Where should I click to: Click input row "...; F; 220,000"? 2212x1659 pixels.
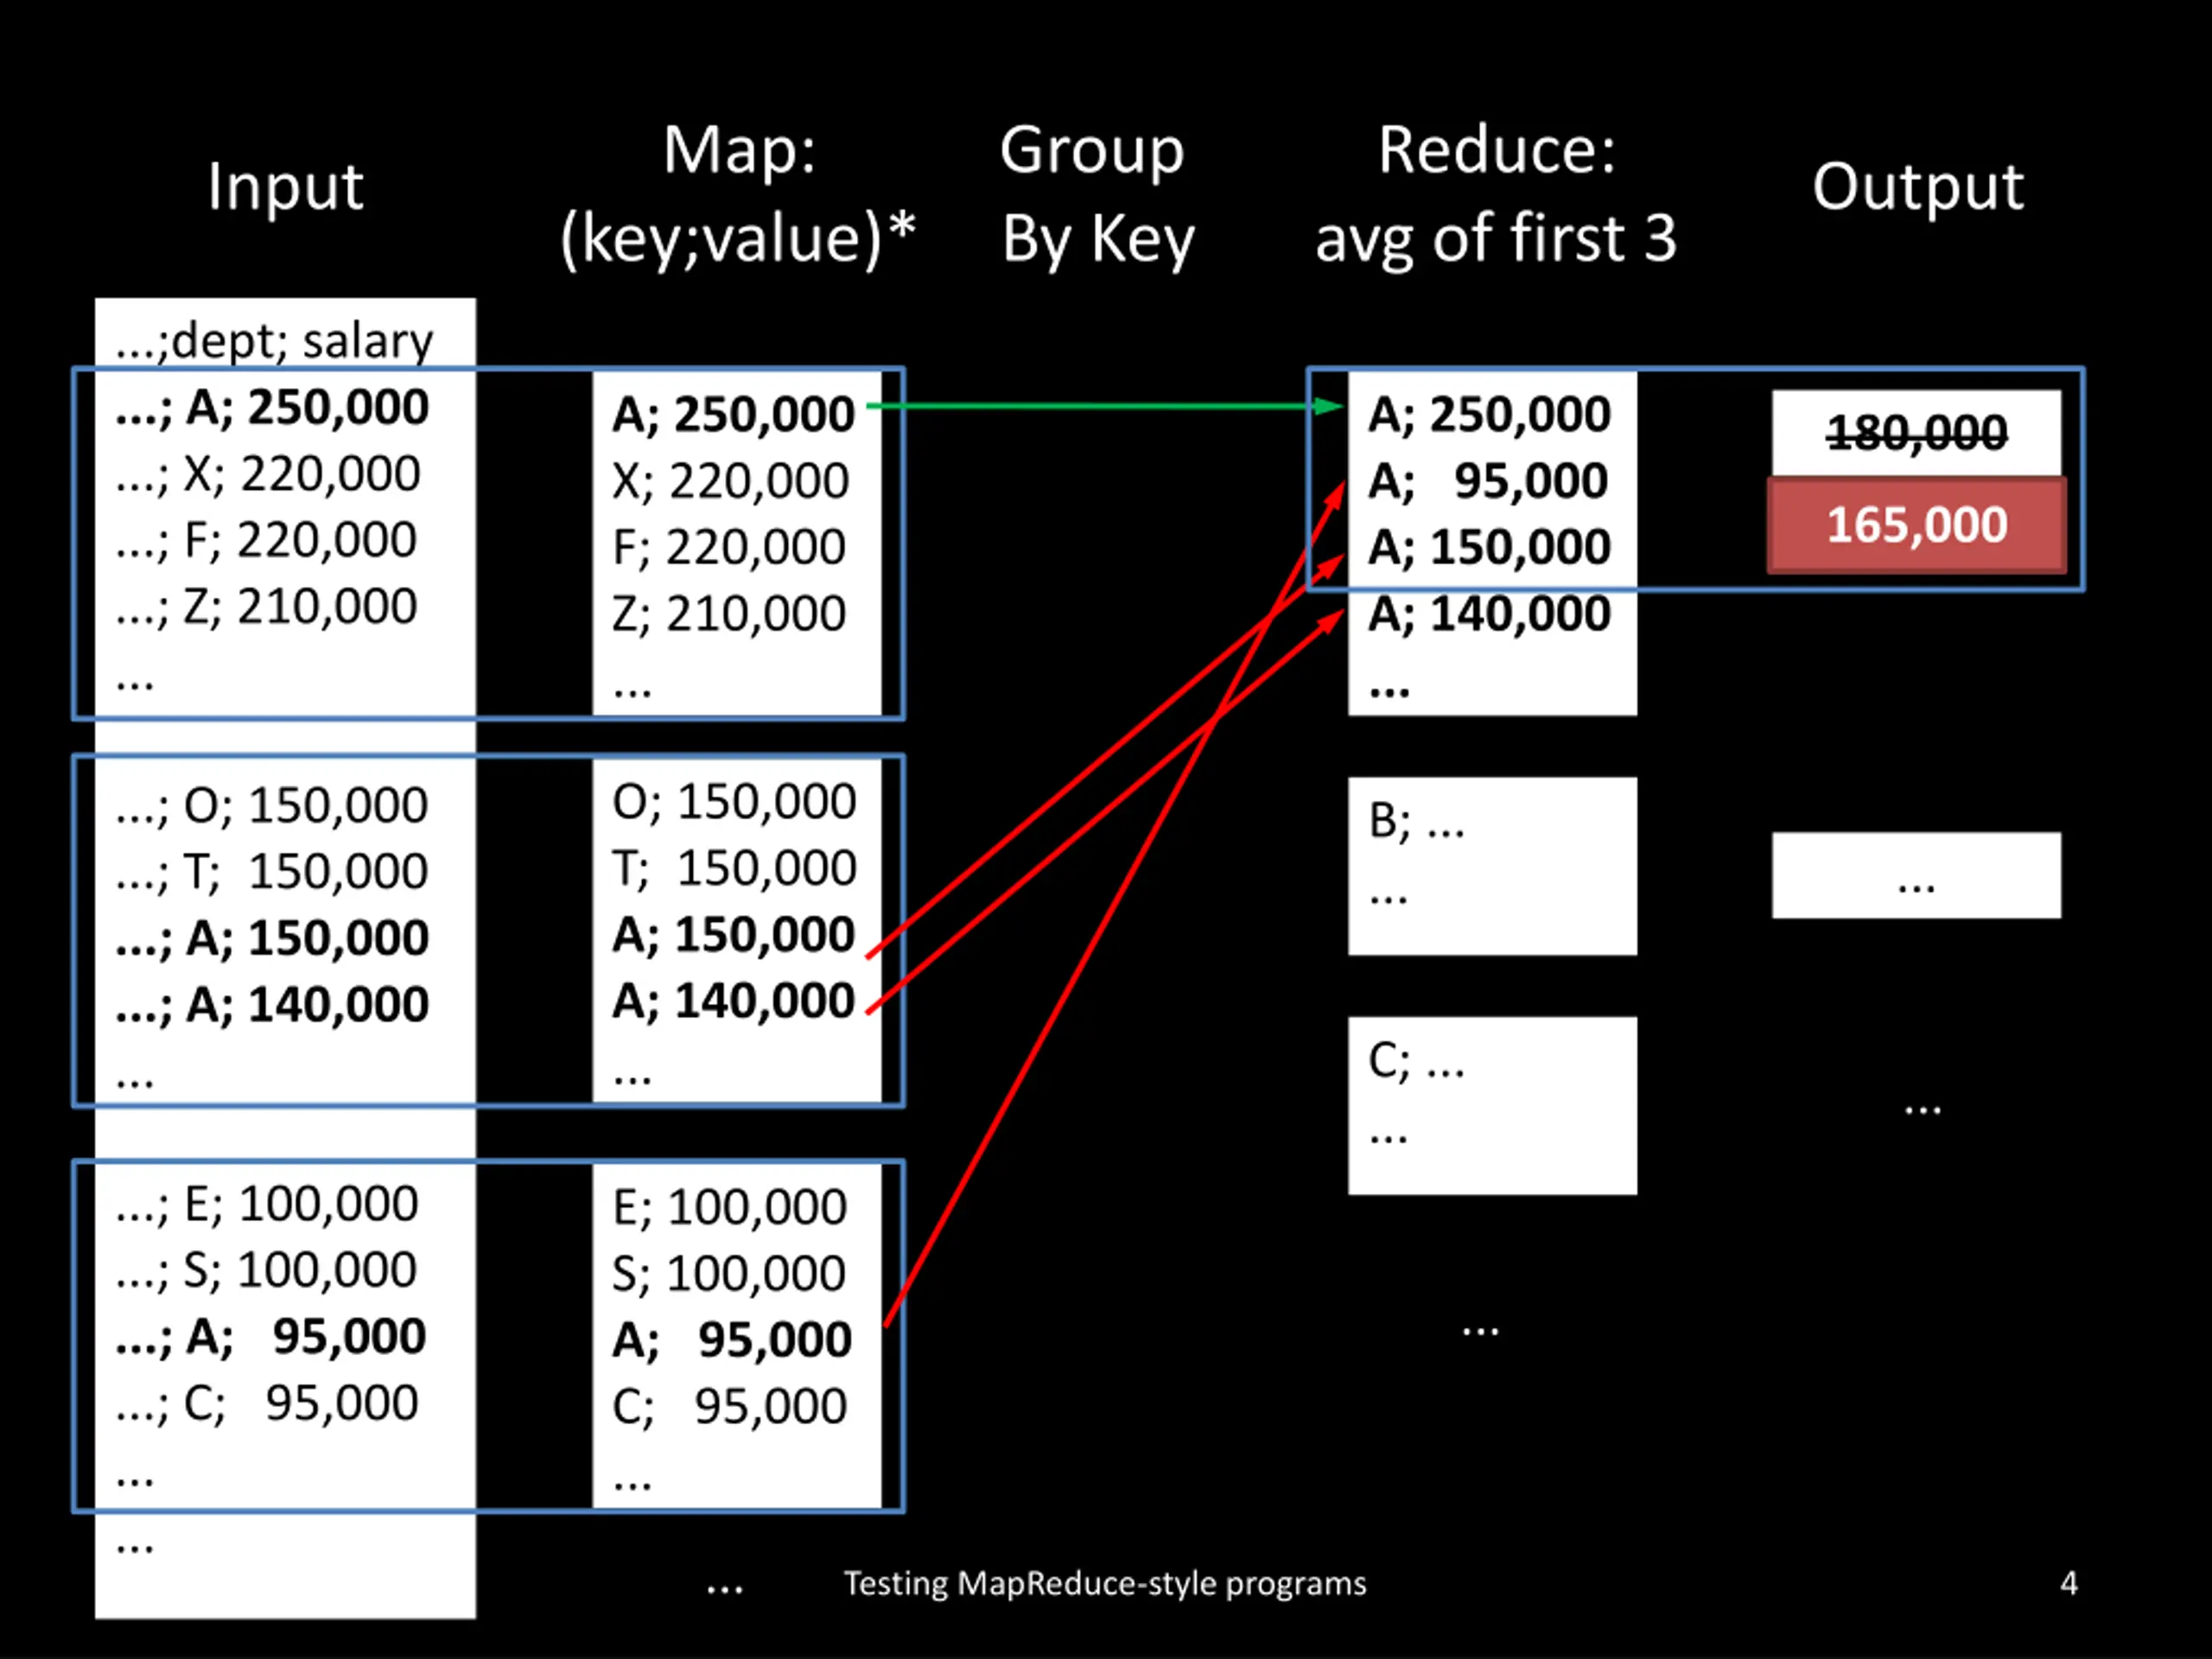266,541
